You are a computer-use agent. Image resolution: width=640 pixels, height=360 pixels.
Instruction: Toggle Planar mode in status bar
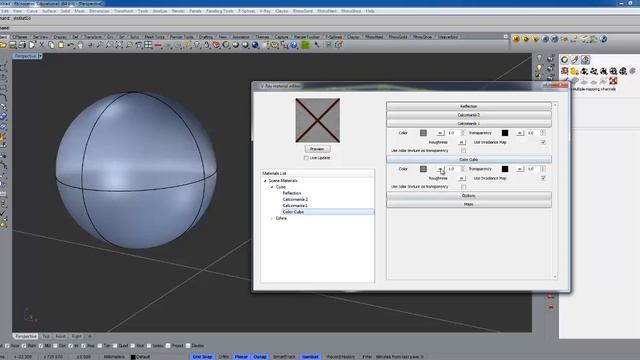[241, 357]
